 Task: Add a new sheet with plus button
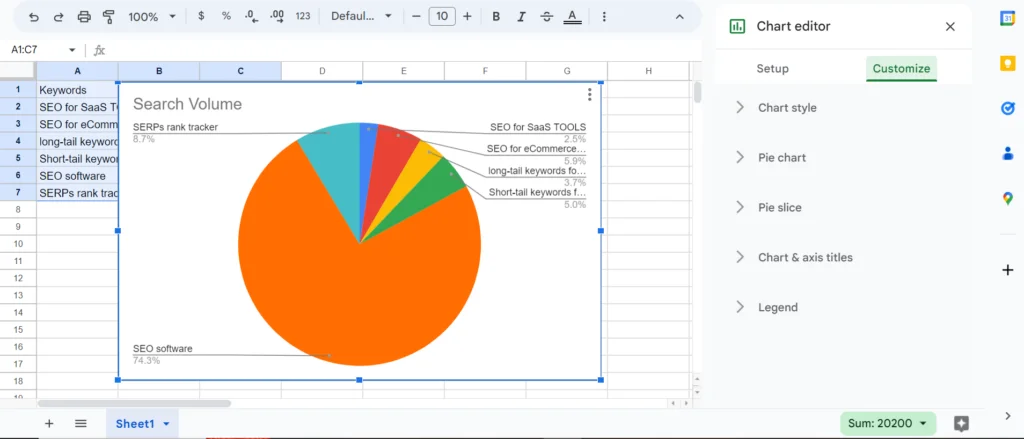click(49, 424)
